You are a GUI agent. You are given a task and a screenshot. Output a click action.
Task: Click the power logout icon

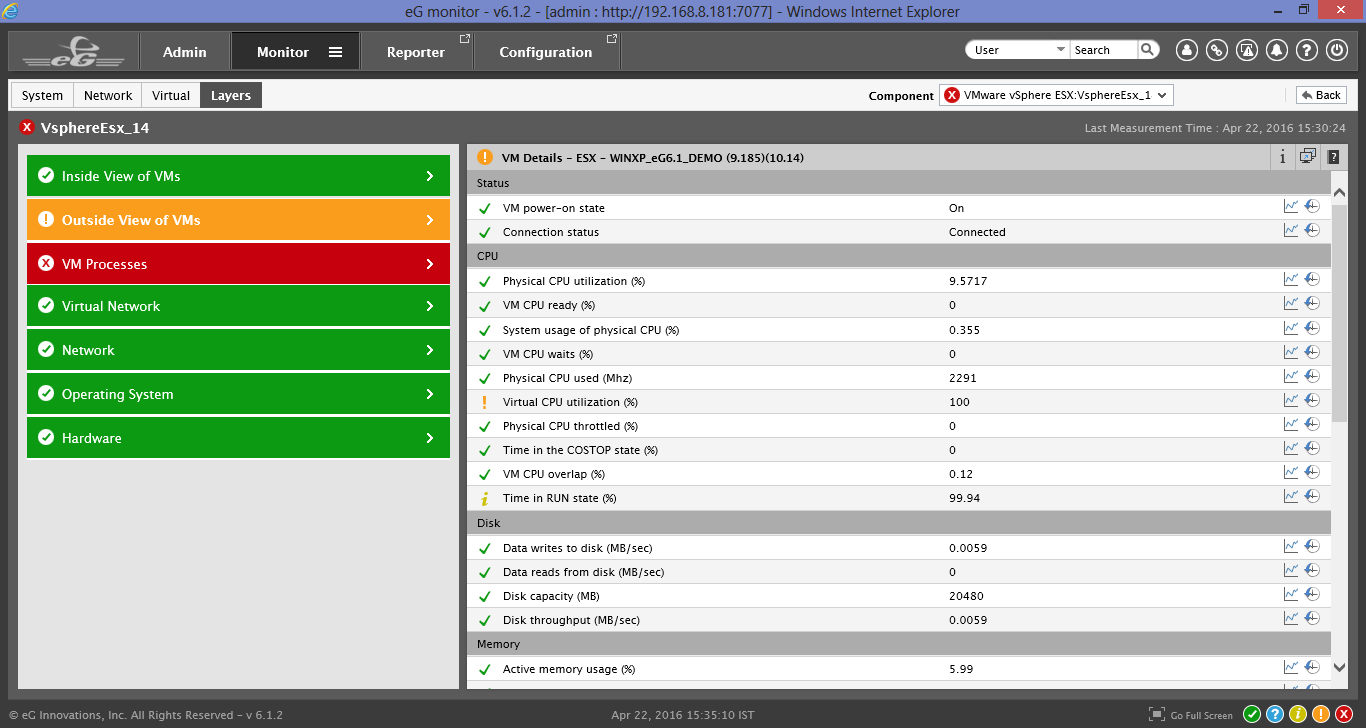coord(1337,50)
